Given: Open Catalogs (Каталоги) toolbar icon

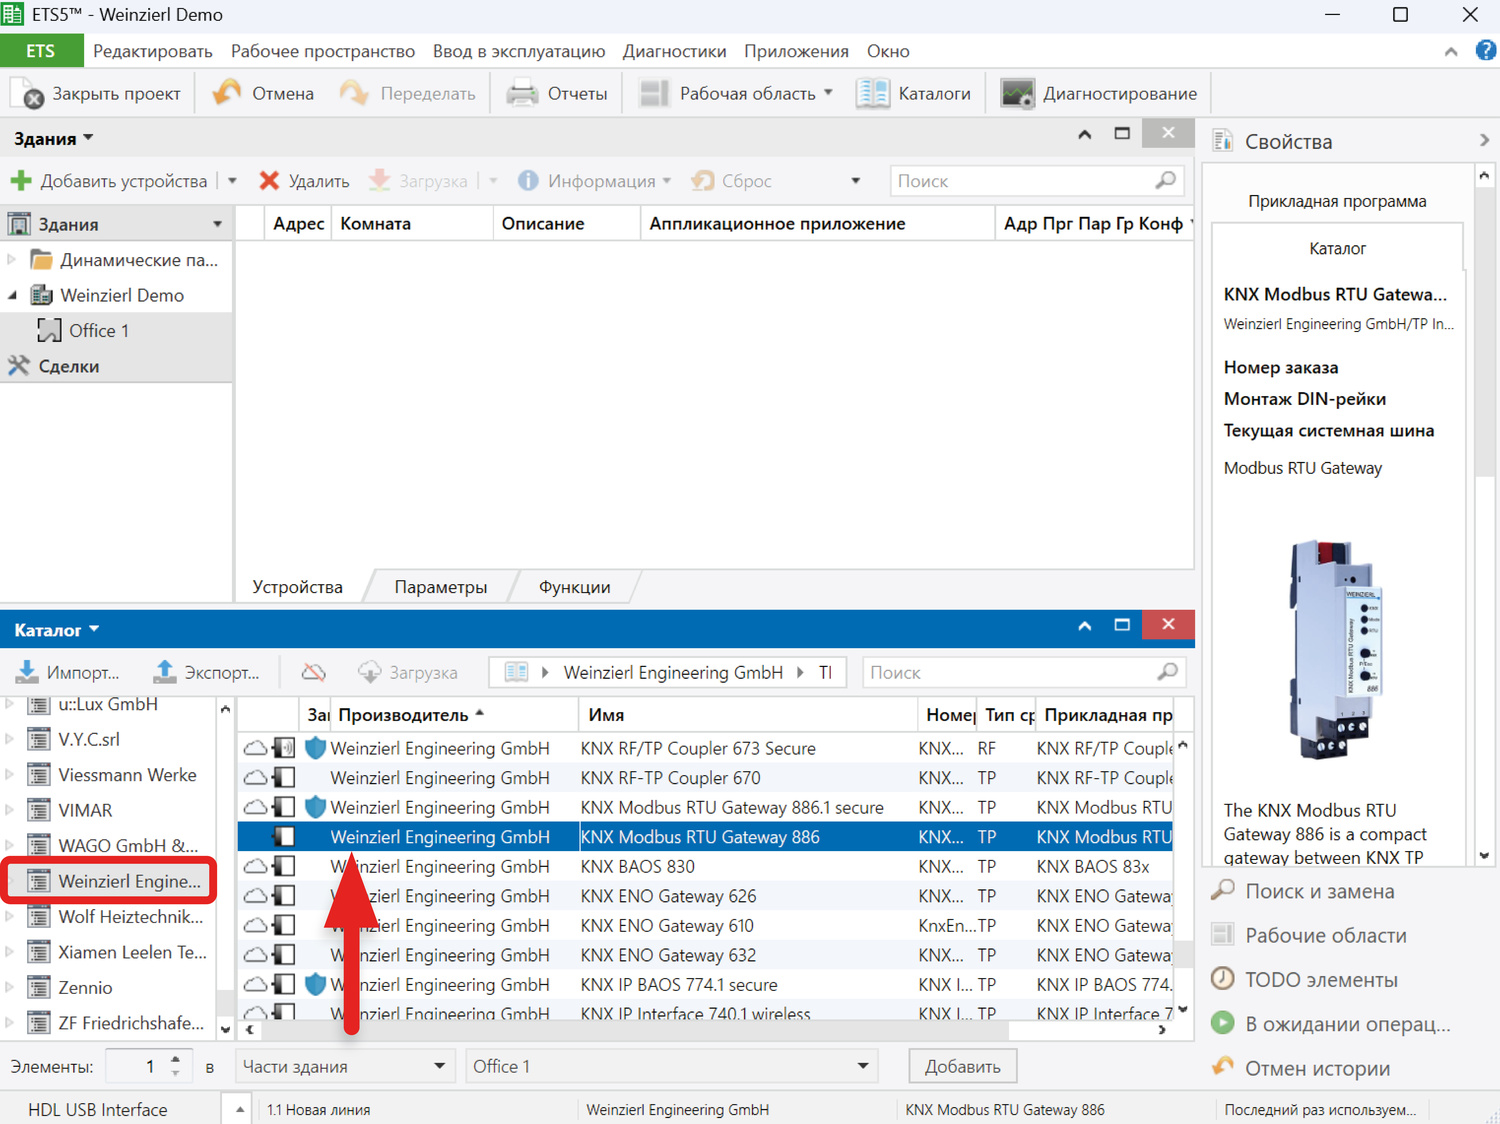Looking at the screenshot, I should (x=872, y=93).
